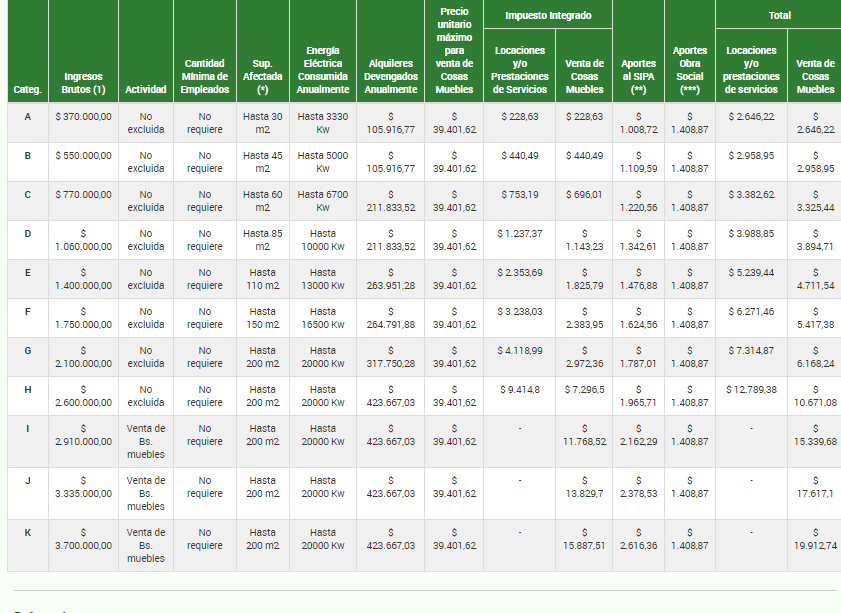The width and height of the screenshot is (841, 613).
Task: Select the Sup. Afectada (*) header
Action: [263, 77]
